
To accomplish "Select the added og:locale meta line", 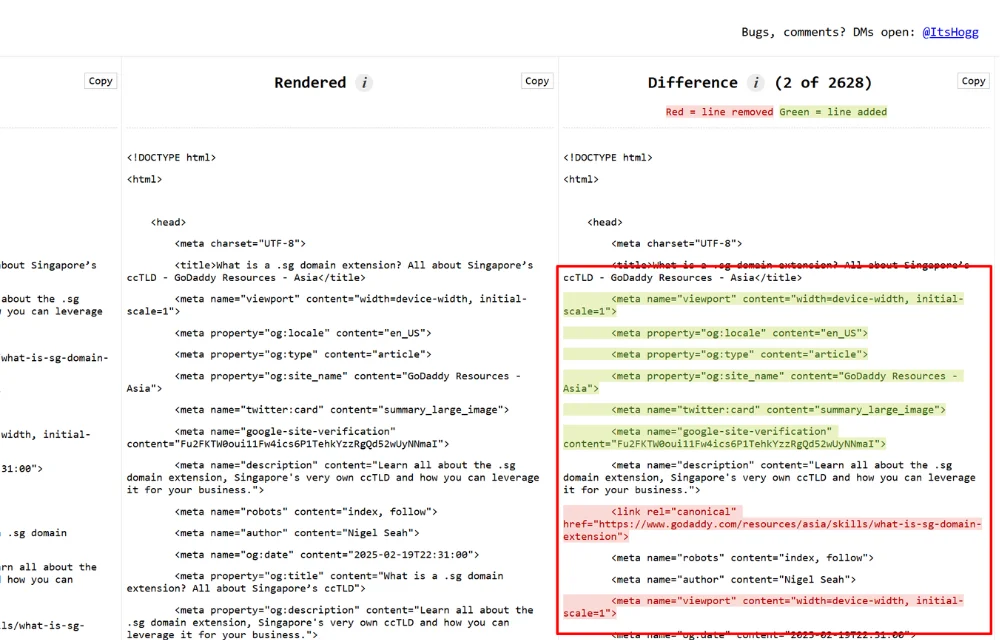I will click(716, 332).
